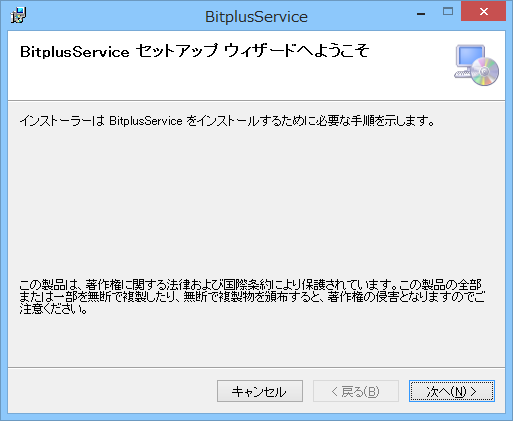Proceed with the 次へ(N) button
513x421 pixels.
[452, 391]
